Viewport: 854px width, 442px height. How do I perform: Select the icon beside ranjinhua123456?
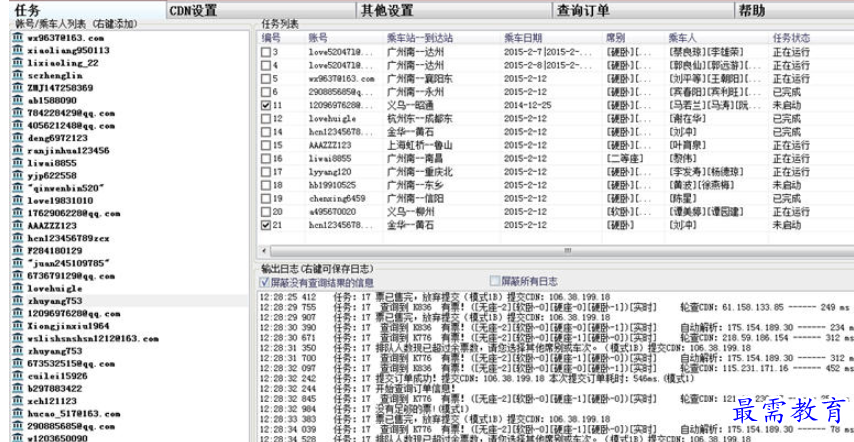tap(18, 150)
